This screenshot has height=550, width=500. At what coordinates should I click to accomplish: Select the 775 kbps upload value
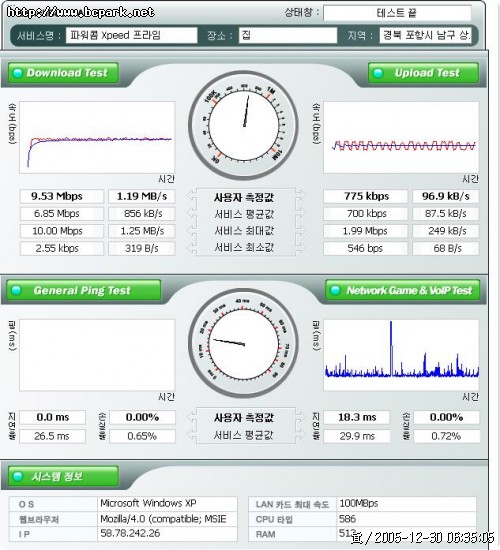(x=366, y=196)
